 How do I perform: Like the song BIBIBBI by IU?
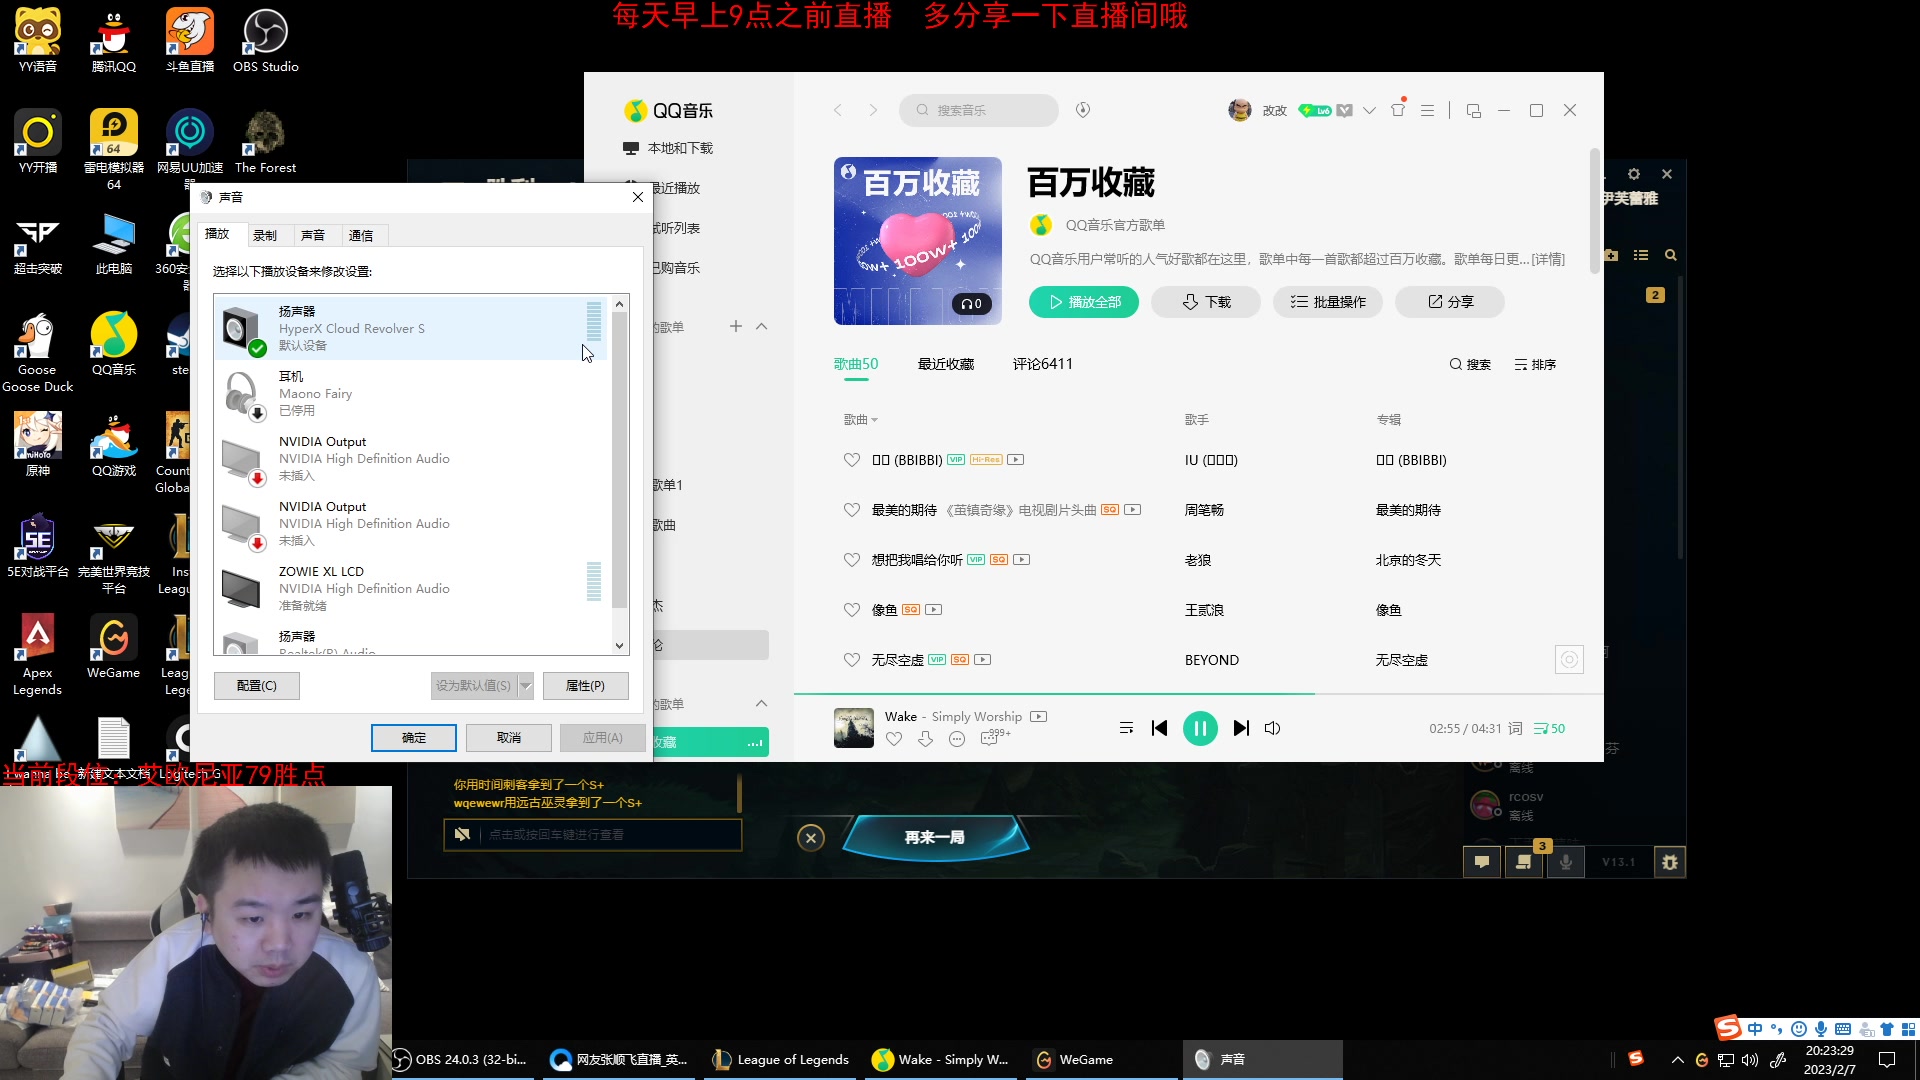click(x=852, y=460)
